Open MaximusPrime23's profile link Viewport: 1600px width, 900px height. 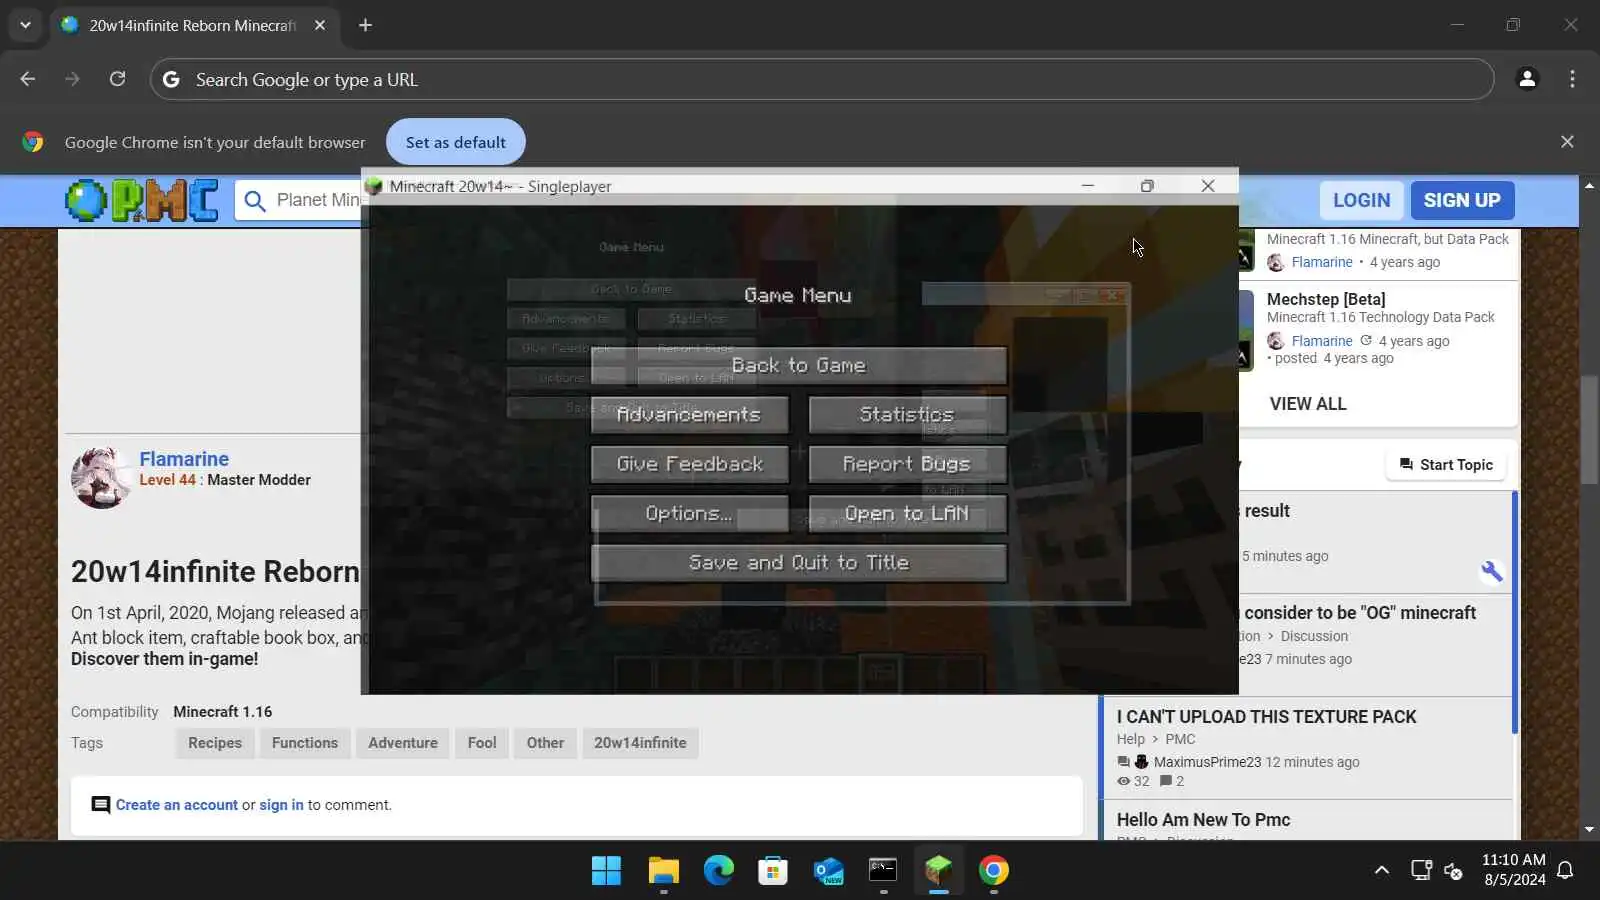tap(1207, 762)
